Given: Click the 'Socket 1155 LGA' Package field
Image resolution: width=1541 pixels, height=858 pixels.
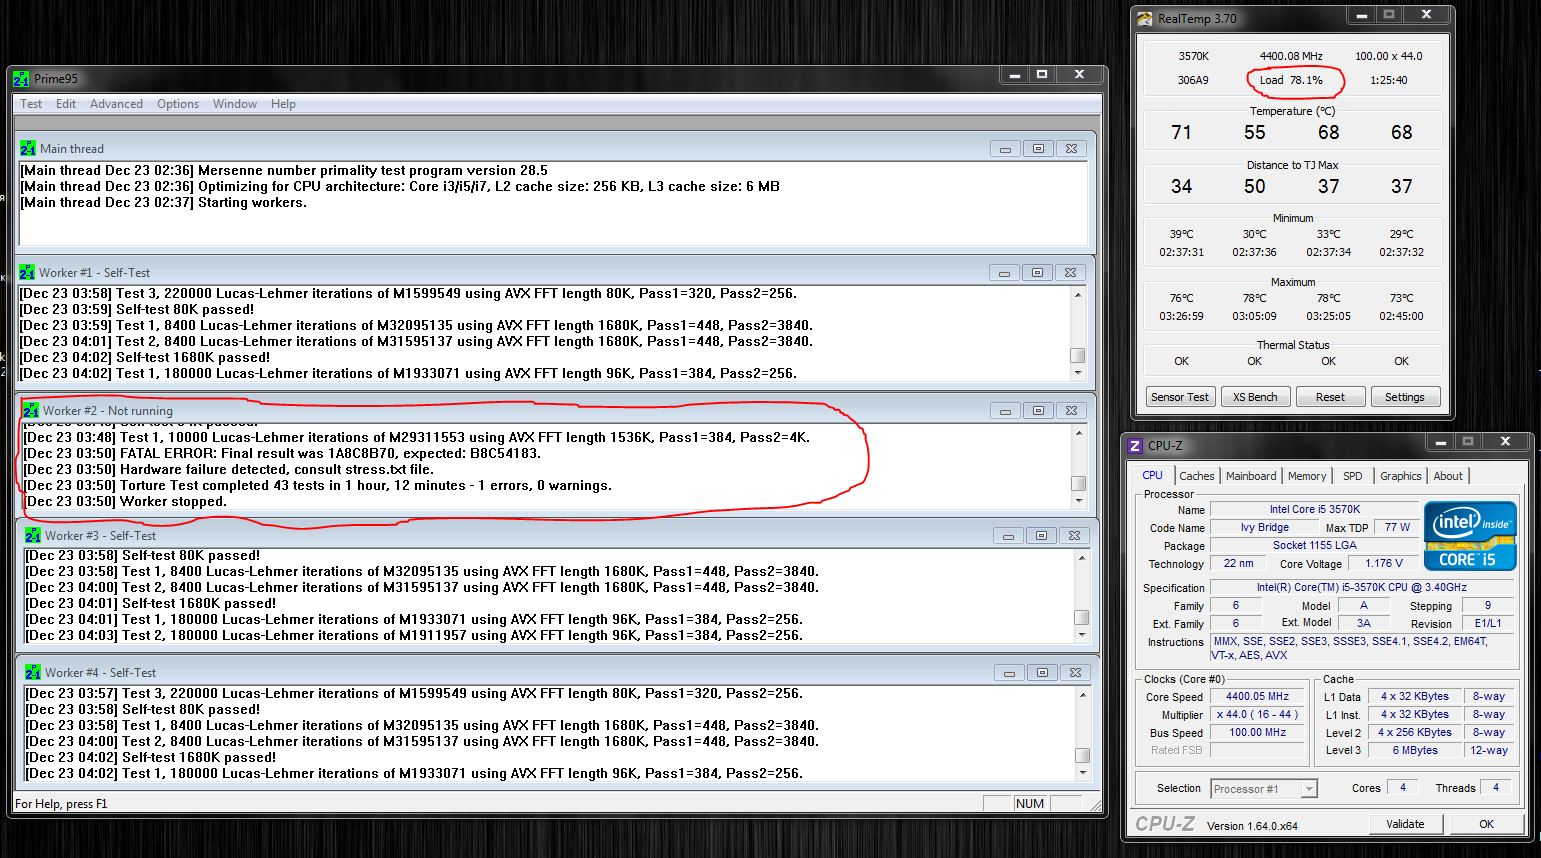Looking at the screenshot, I should pos(1314,545).
